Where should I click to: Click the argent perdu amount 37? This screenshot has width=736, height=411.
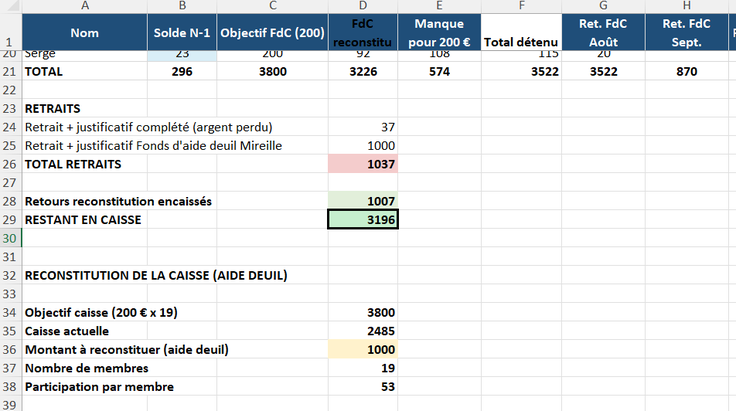point(363,127)
